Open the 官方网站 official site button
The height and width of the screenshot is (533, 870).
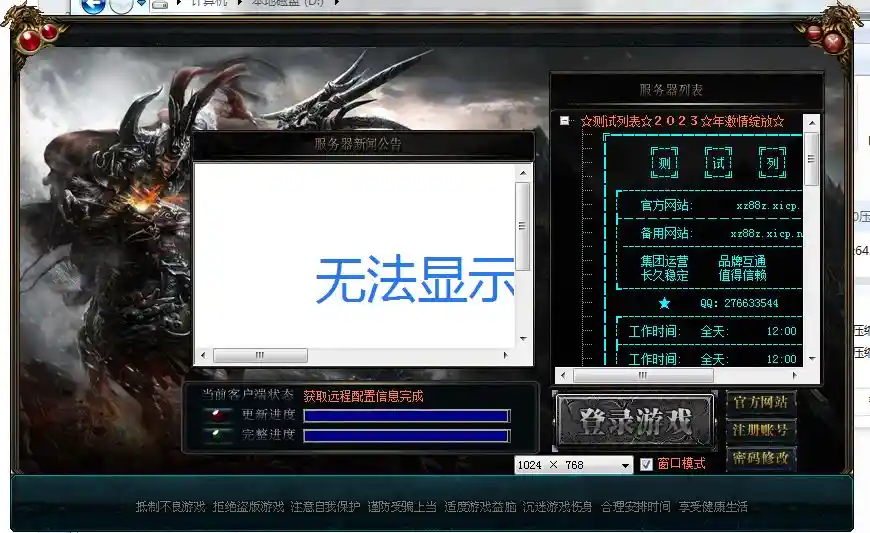[x=761, y=403]
